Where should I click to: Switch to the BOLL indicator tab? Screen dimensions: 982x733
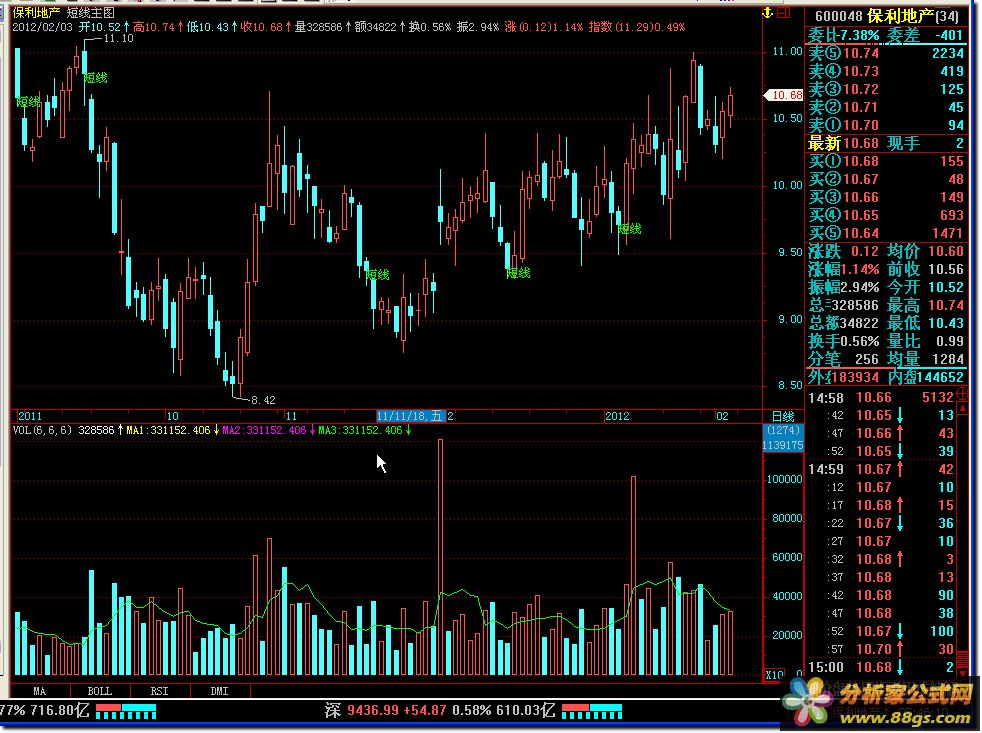click(x=100, y=691)
